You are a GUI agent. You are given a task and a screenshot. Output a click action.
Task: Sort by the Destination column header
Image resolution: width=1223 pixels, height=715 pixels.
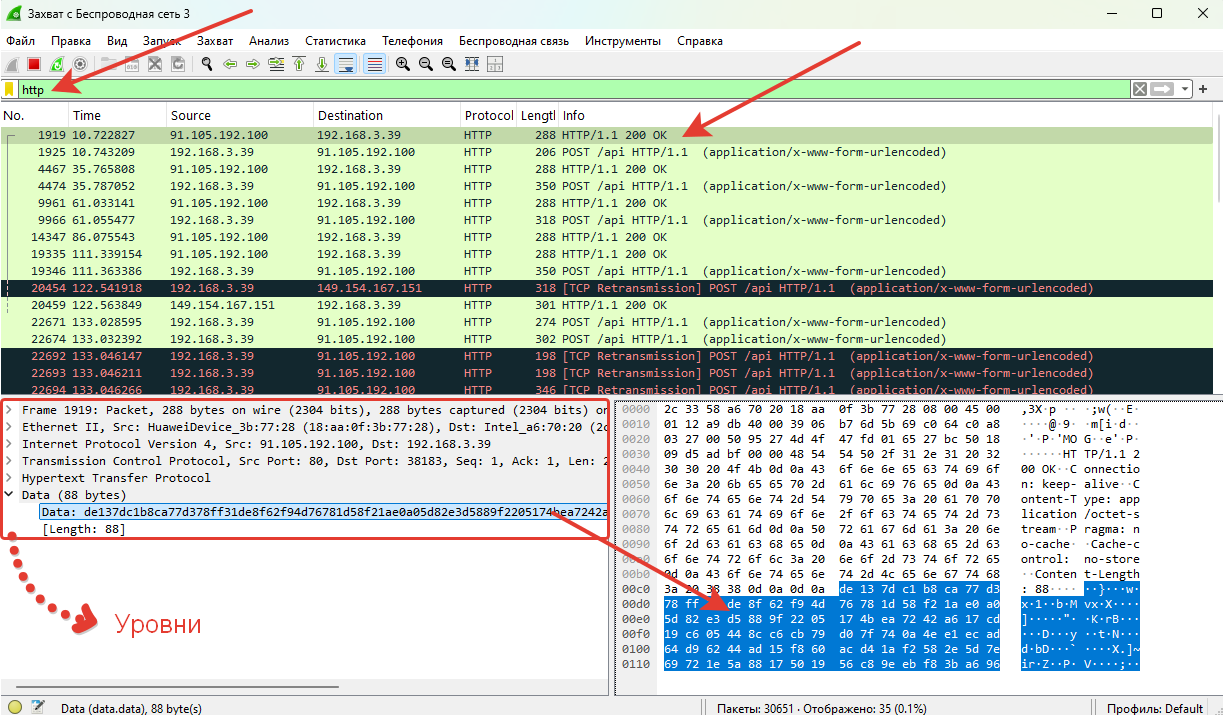387,115
